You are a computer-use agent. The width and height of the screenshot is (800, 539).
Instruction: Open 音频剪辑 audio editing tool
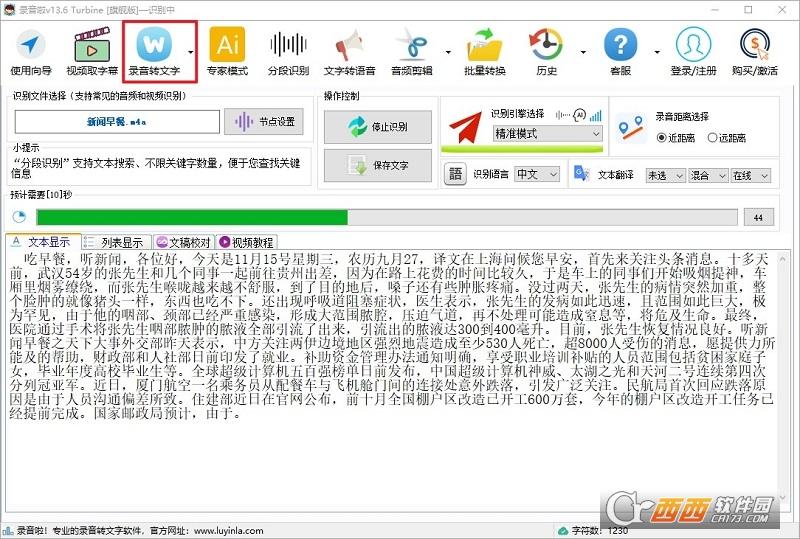pyautogui.click(x=412, y=52)
